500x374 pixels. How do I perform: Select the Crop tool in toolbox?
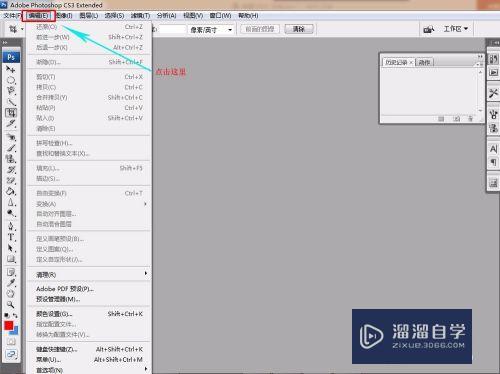(11, 113)
